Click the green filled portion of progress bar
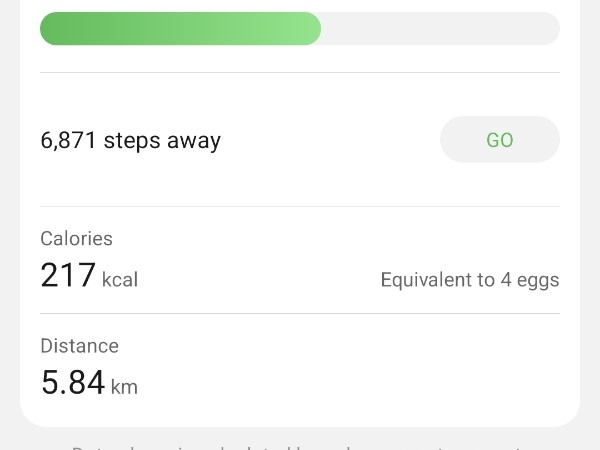Viewport: 600px width, 450px height. (180, 29)
